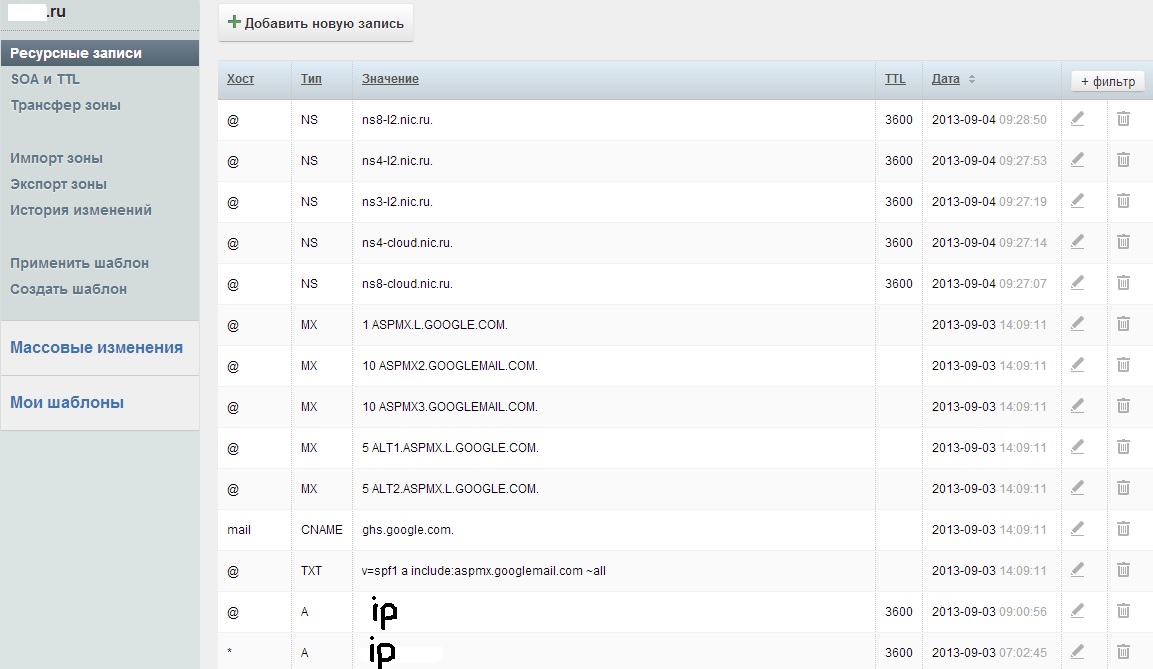Click the * wildcard host cell

[229, 652]
